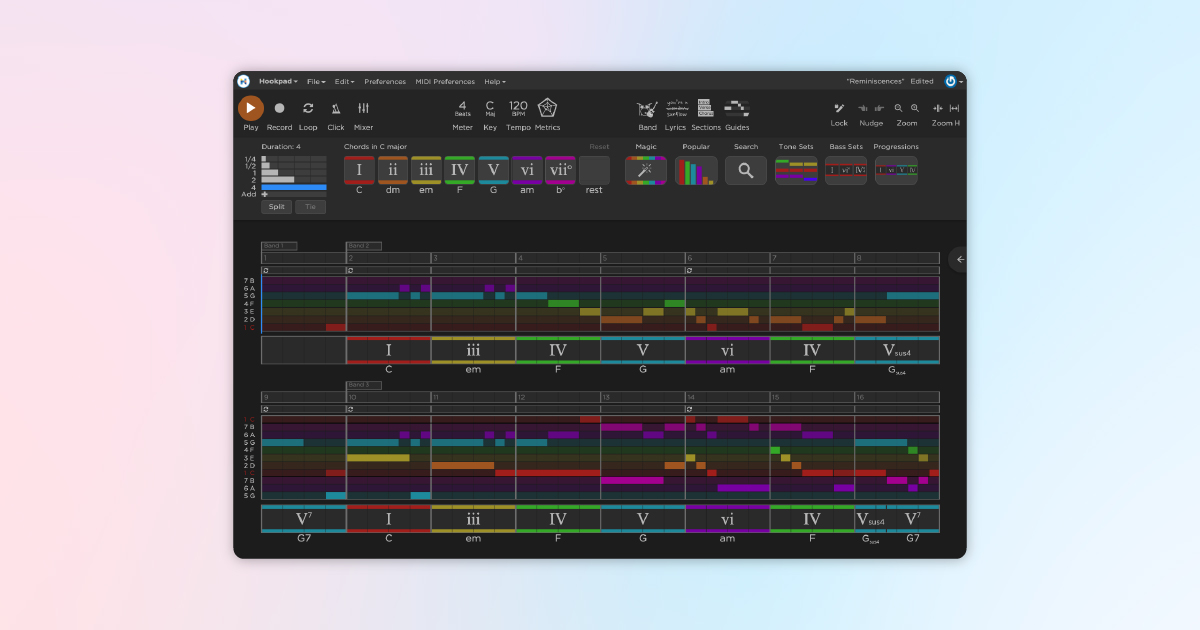1200x630 pixels.
Task: Insert the vii° (b°) chord from palette
Action: (560, 170)
